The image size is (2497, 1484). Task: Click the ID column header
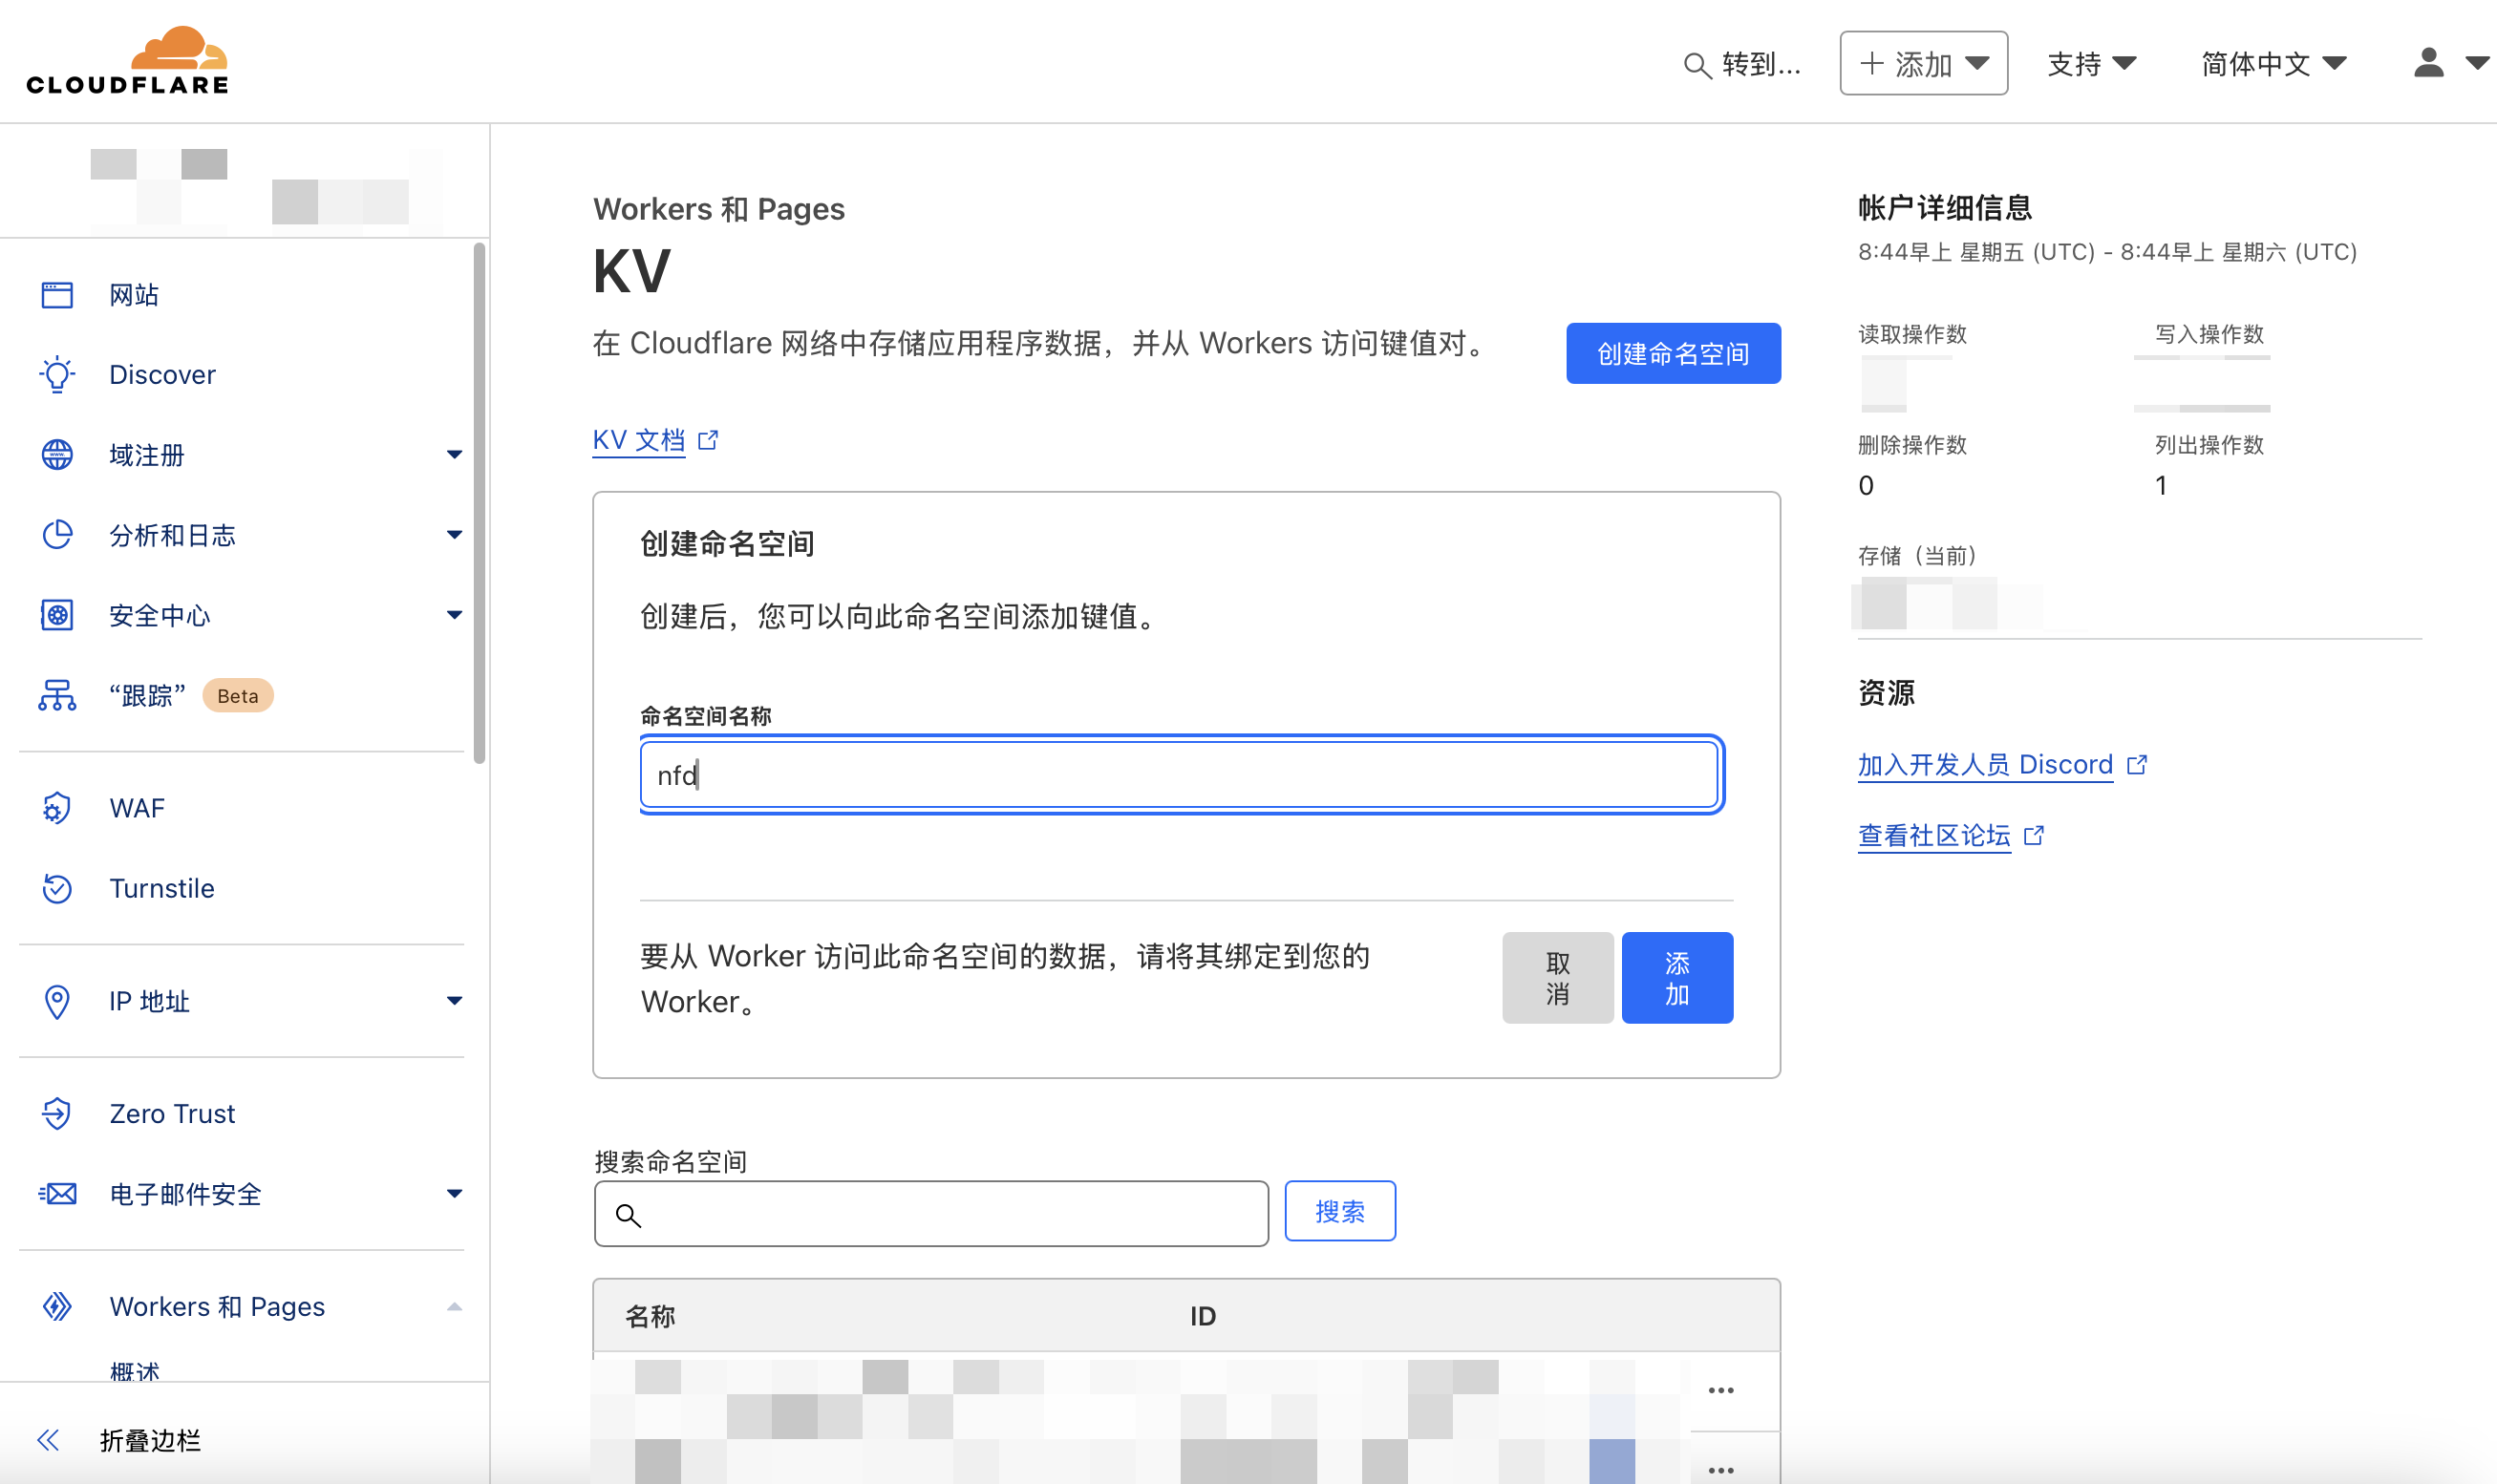[1203, 1316]
